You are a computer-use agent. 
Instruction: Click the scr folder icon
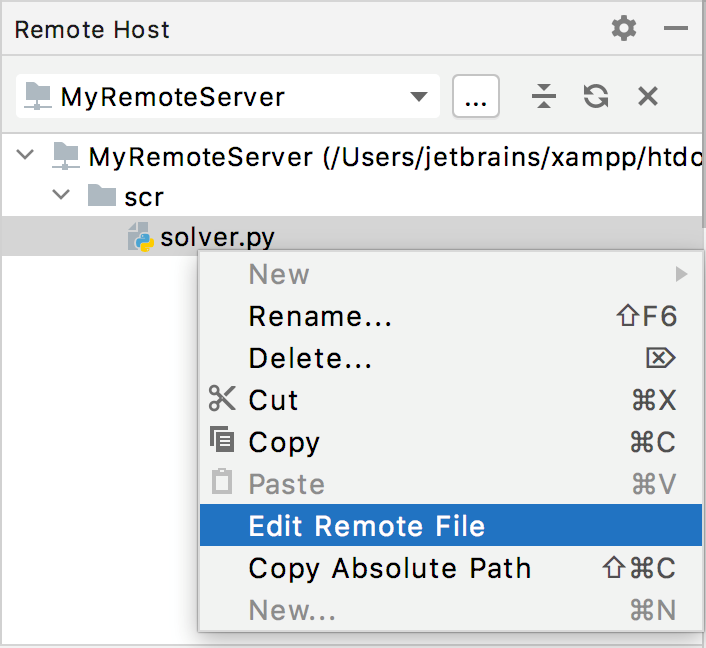[x=101, y=196]
